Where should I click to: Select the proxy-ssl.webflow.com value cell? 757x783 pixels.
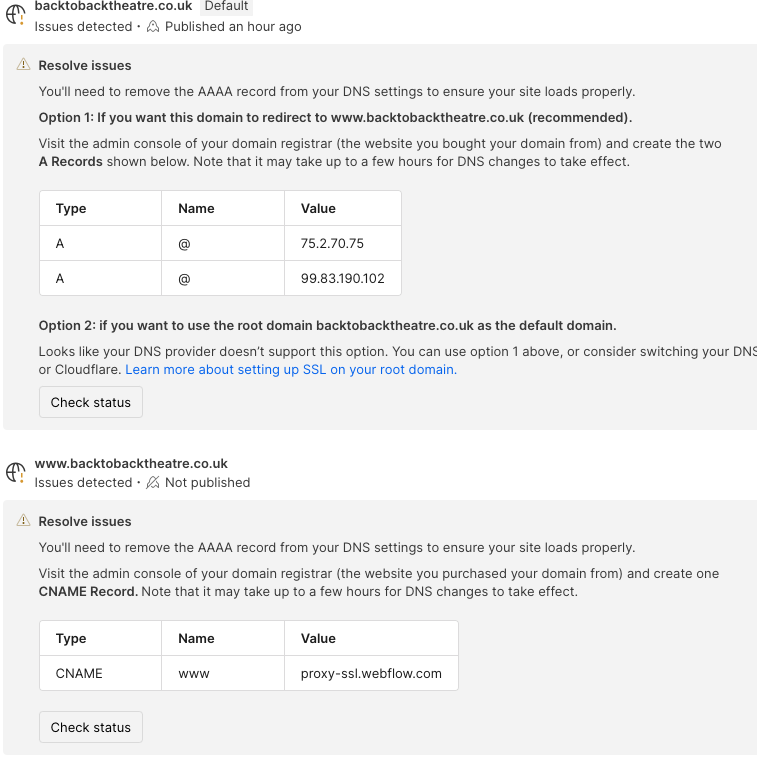[371, 673]
